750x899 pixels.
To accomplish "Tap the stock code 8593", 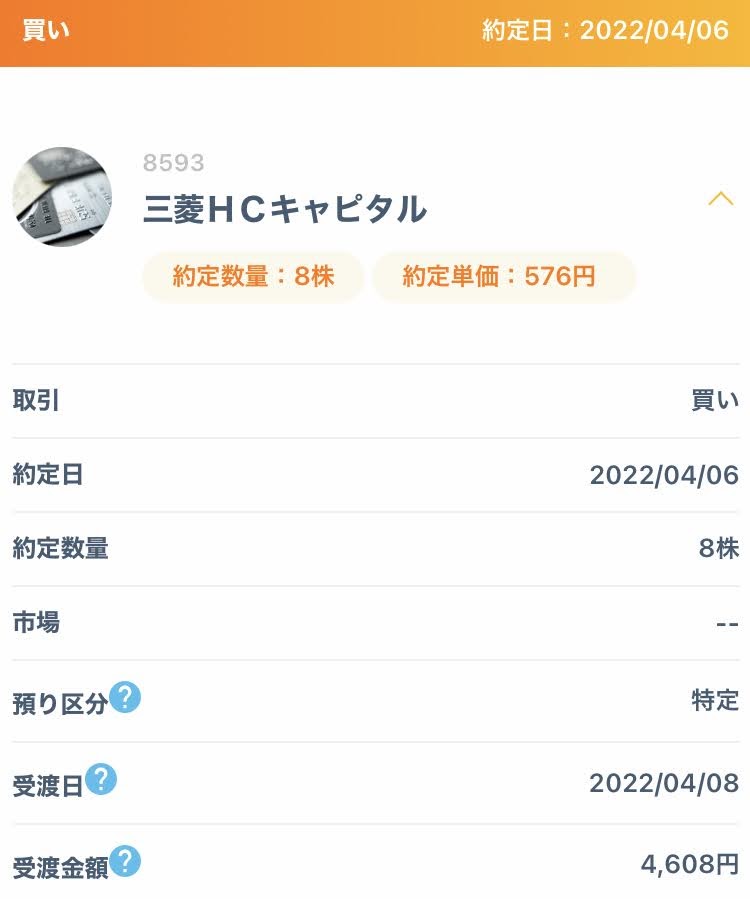I will (x=174, y=163).
